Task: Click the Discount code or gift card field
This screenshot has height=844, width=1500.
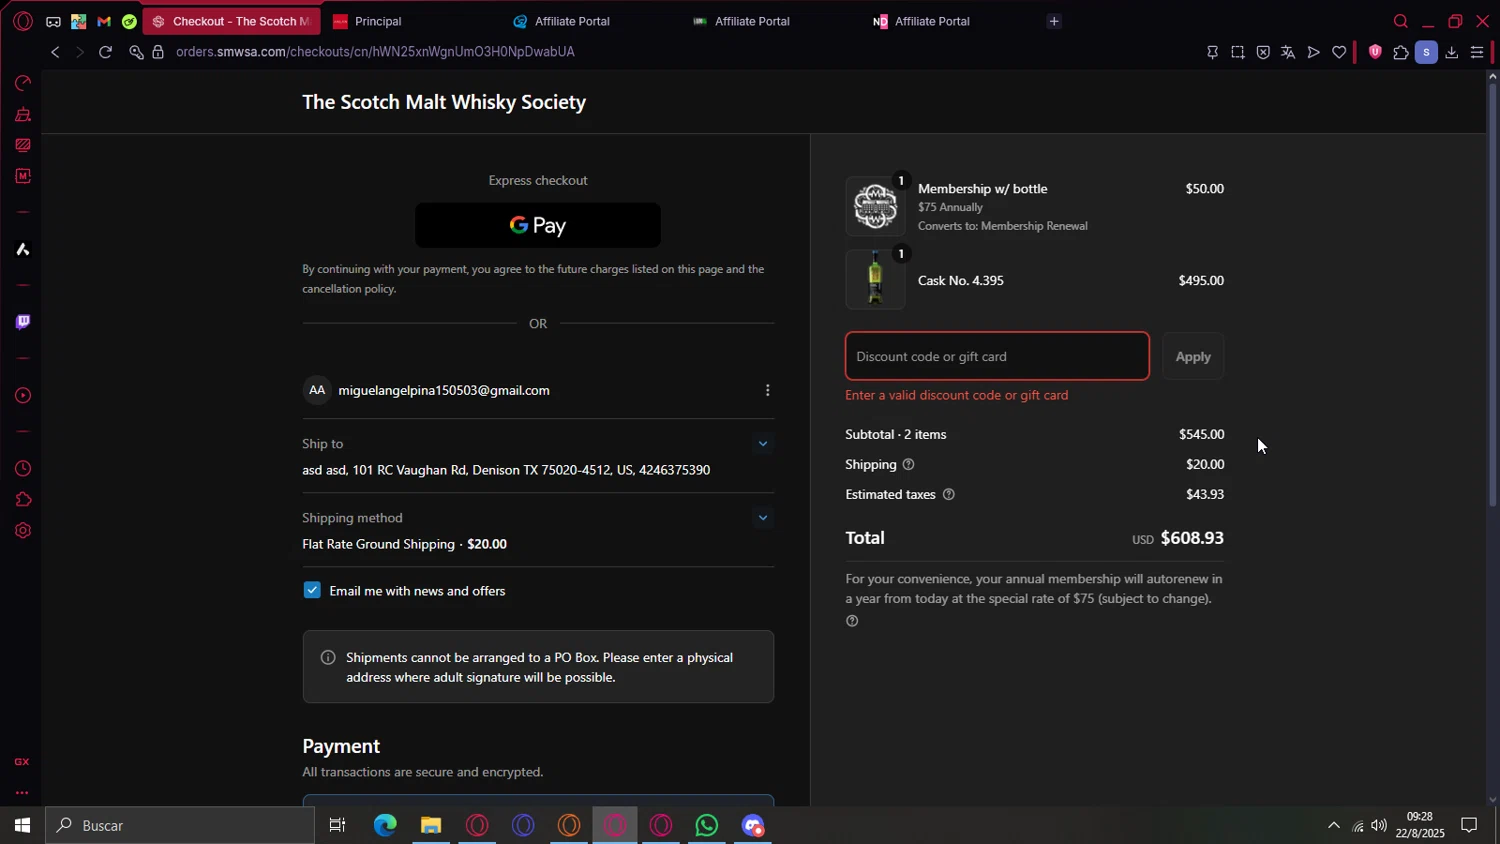Action: tap(997, 356)
